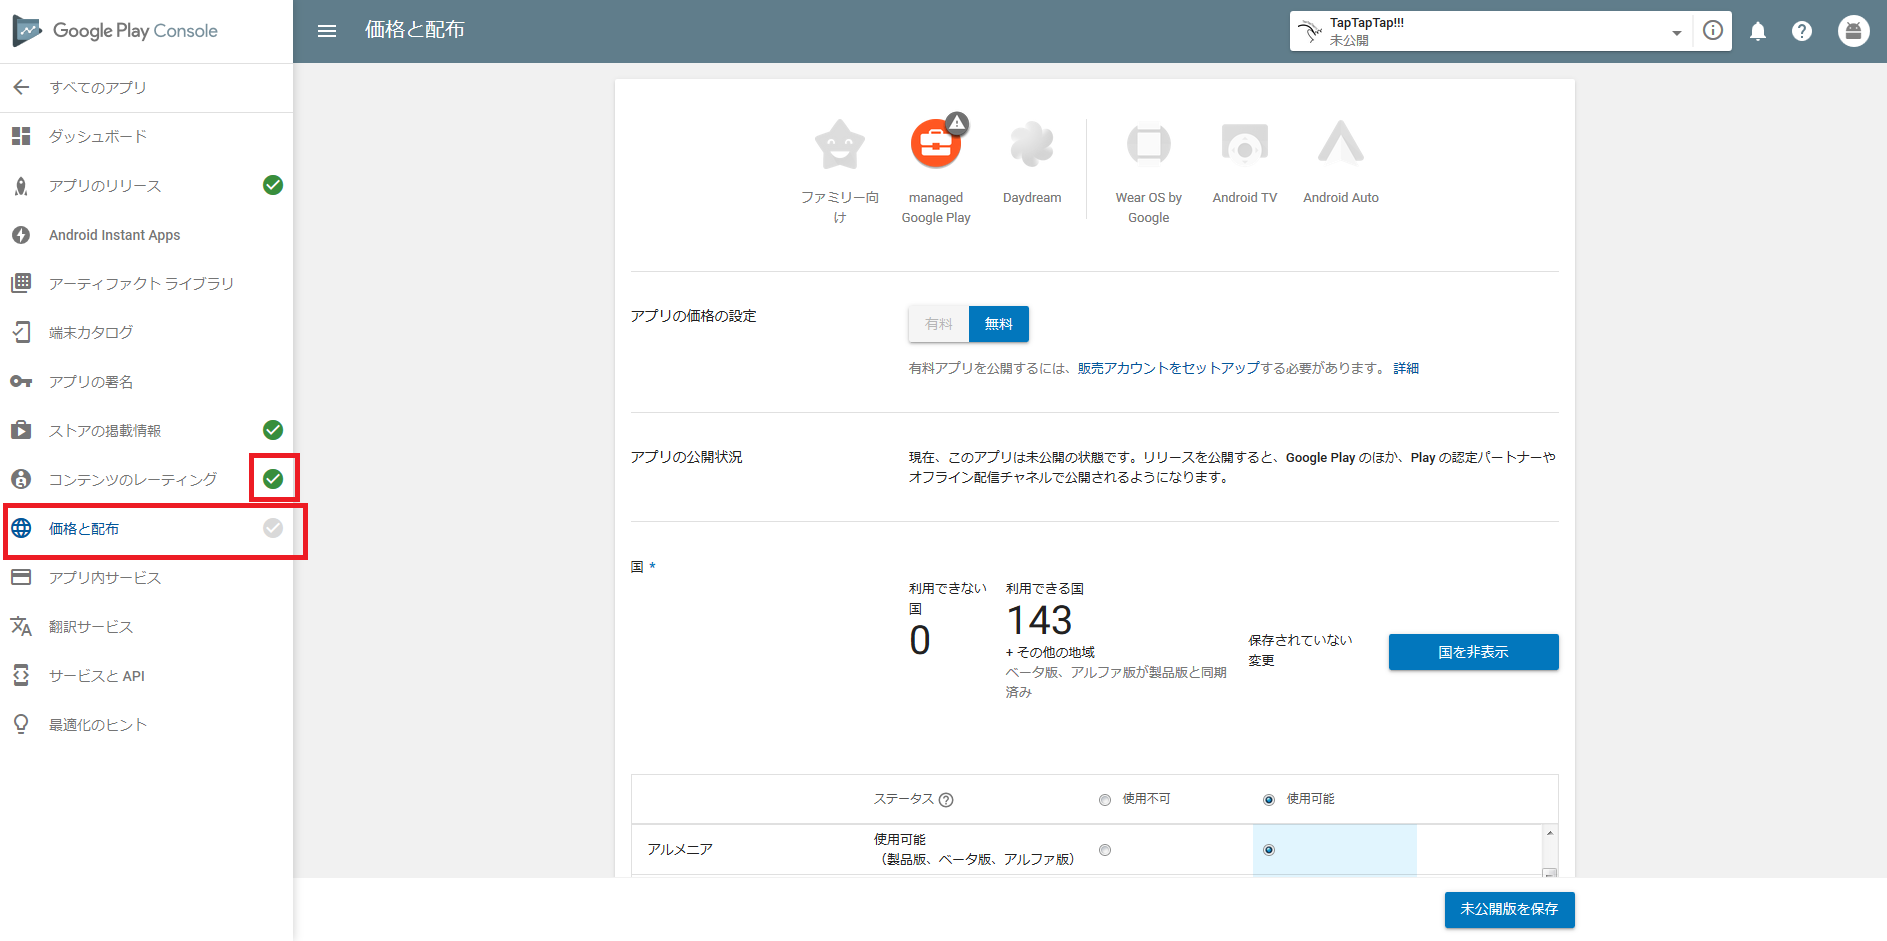Select the header 使用可能 radio button
Screen dimensions: 1887x941
coord(1269,800)
